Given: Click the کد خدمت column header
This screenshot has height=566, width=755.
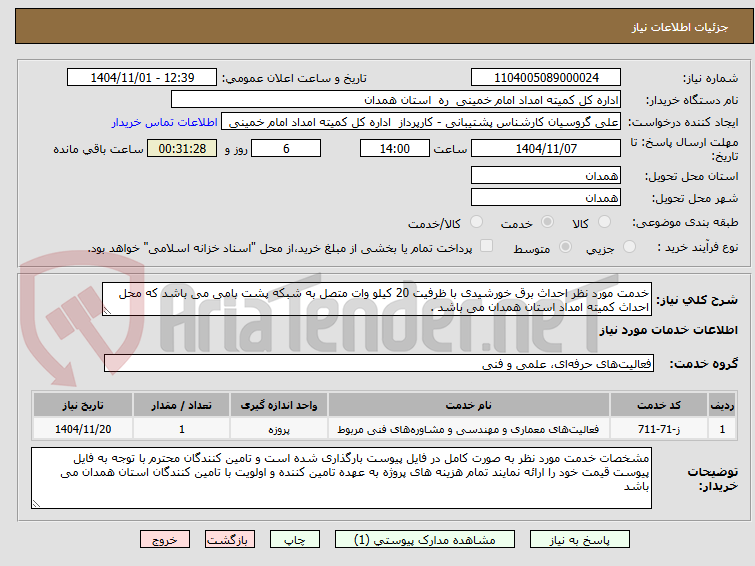Looking at the screenshot, I should [x=659, y=405].
